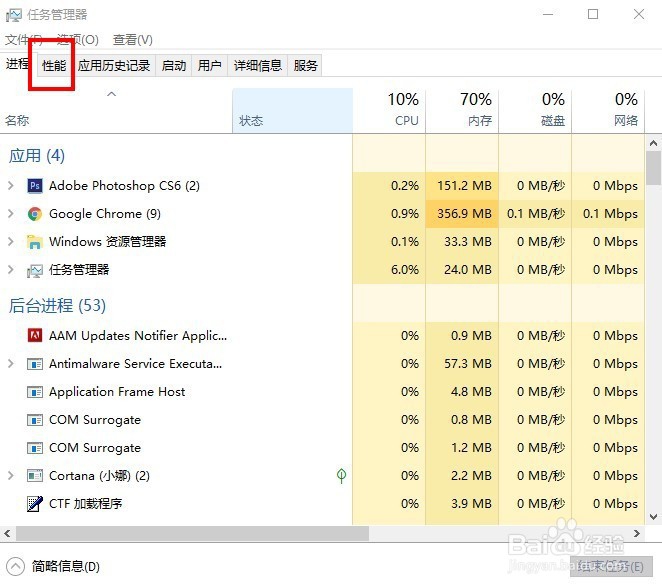Image resolution: width=662 pixels, height=588 pixels.
Task: Open the 查看(V) menu
Action: 133,40
